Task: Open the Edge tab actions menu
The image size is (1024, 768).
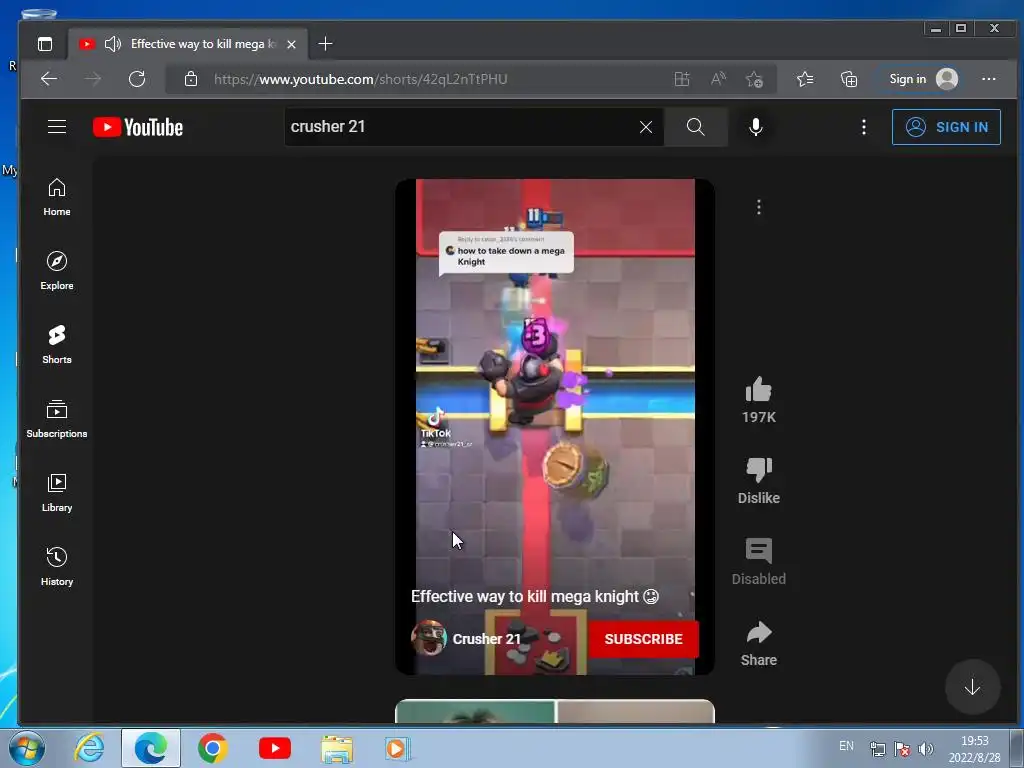Action: [45, 44]
